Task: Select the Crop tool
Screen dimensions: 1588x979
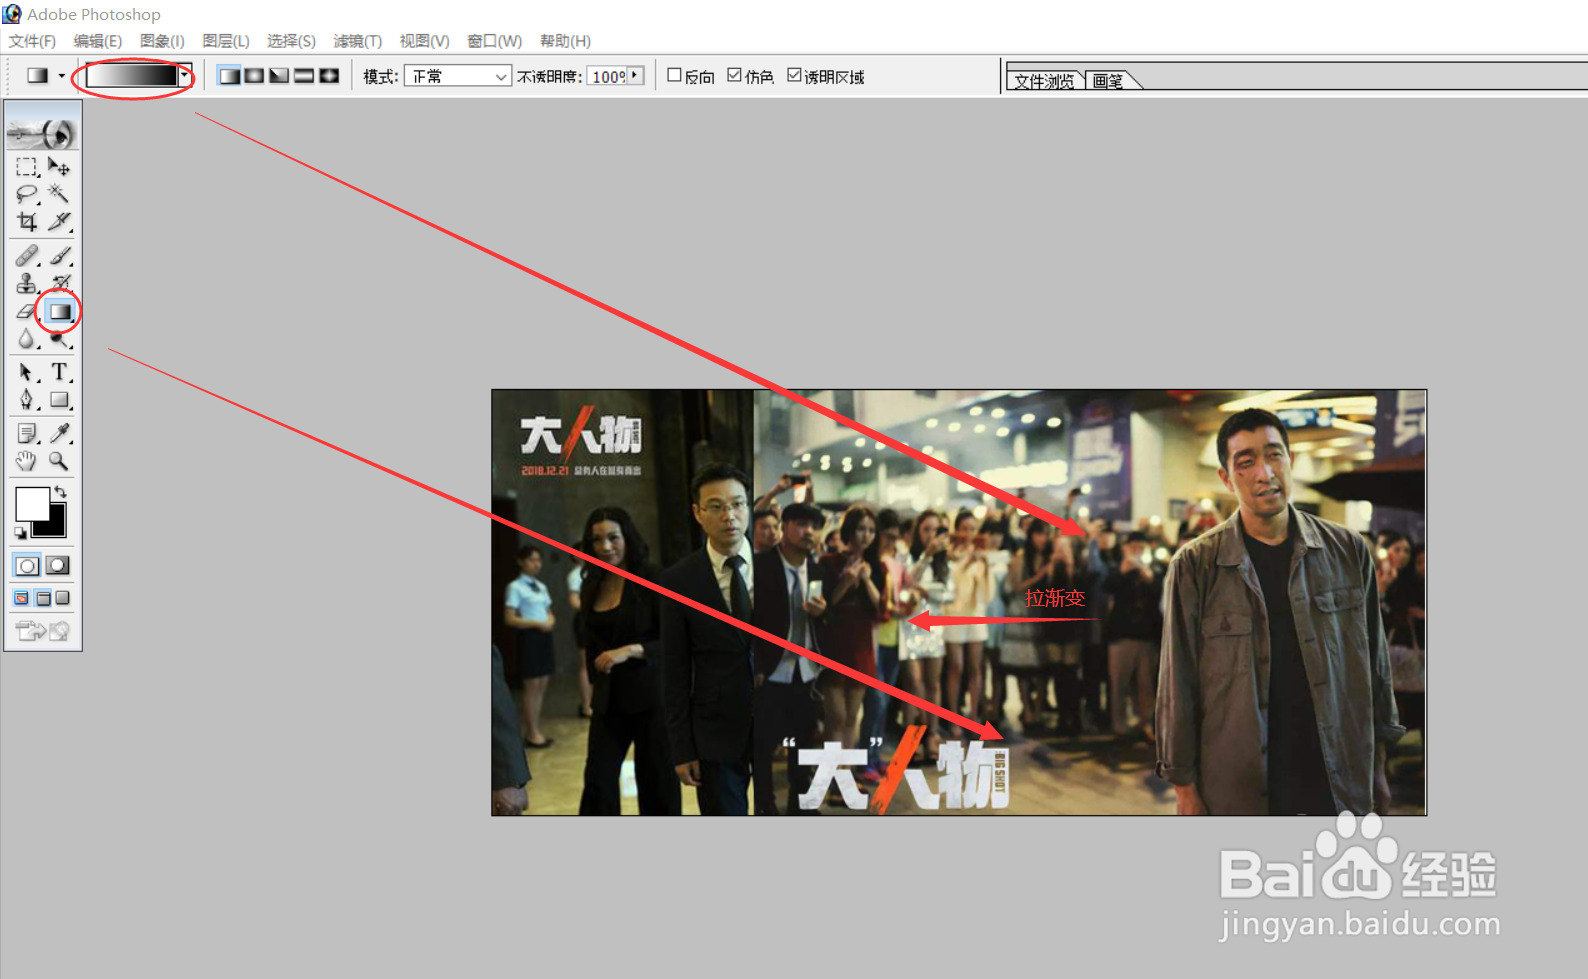Action: pyautogui.click(x=27, y=221)
